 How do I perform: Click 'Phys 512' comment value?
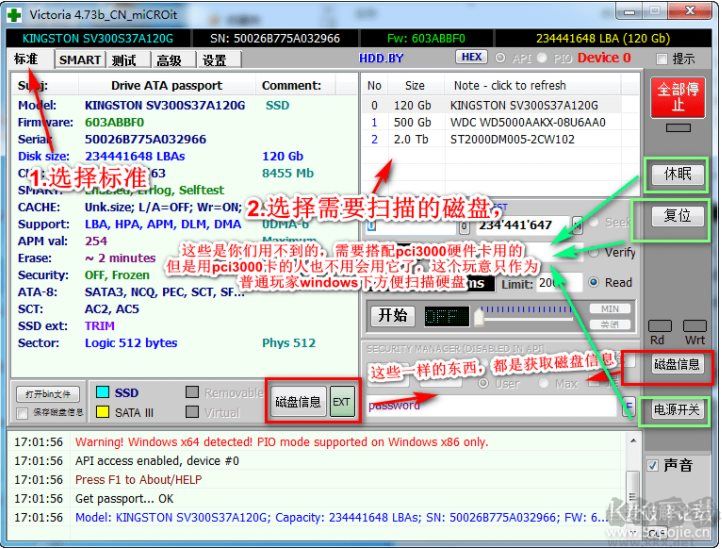(x=289, y=343)
